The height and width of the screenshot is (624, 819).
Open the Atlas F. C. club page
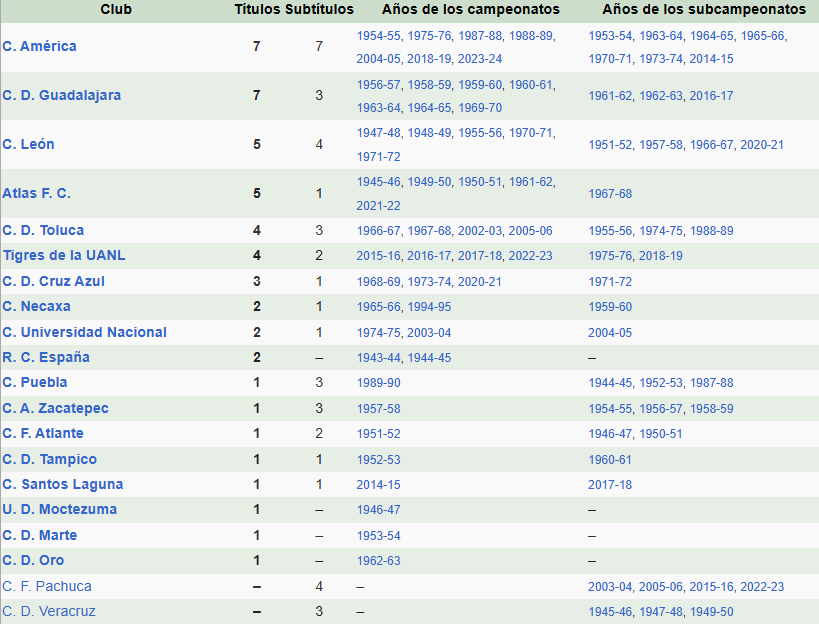(x=36, y=193)
